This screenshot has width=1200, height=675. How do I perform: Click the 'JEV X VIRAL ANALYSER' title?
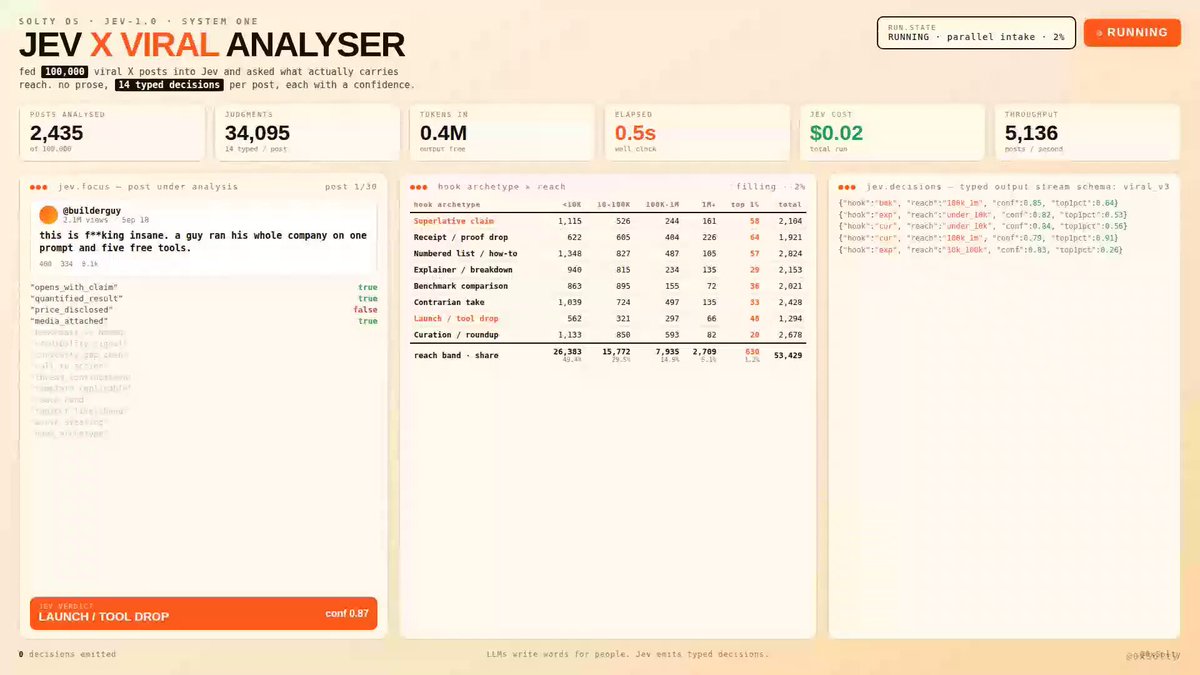coord(212,44)
